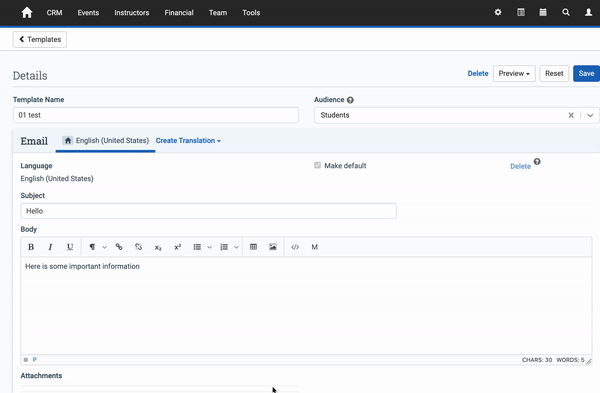The width and height of the screenshot is (600, 393).
Task: Open the user profile icon
Action: point(589,12)
